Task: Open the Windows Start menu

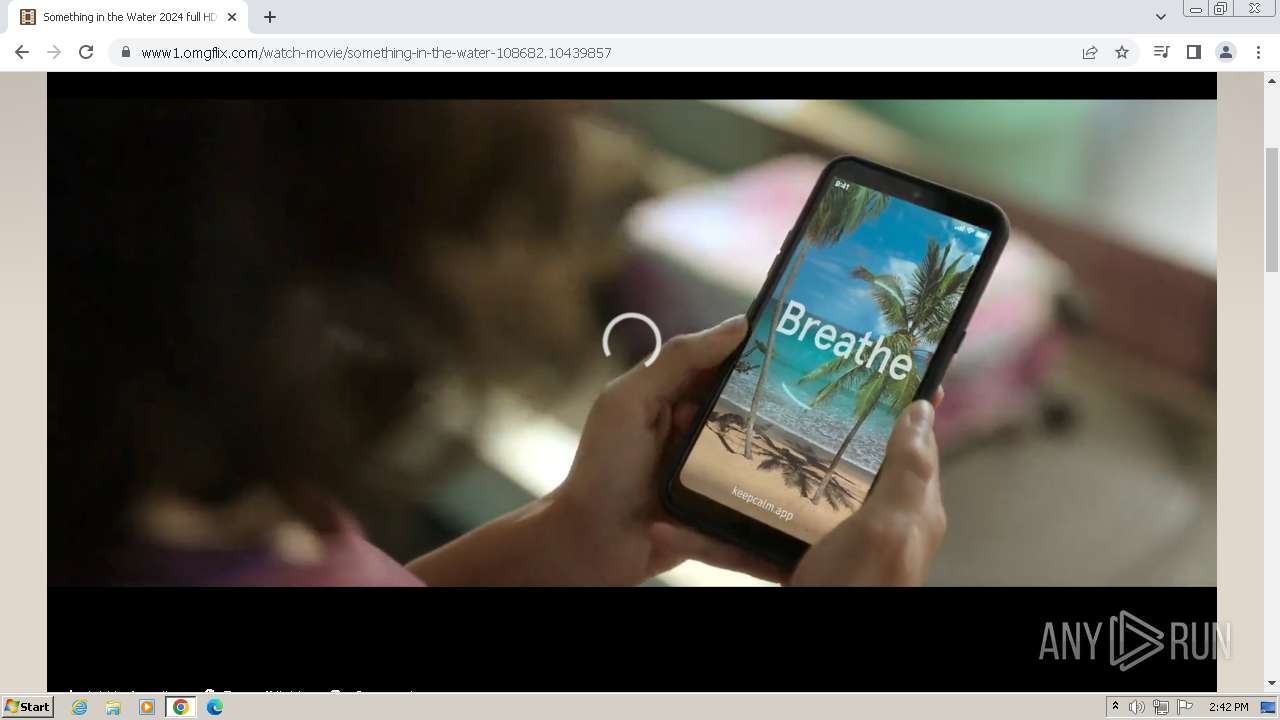Action: tap(27, 706)
